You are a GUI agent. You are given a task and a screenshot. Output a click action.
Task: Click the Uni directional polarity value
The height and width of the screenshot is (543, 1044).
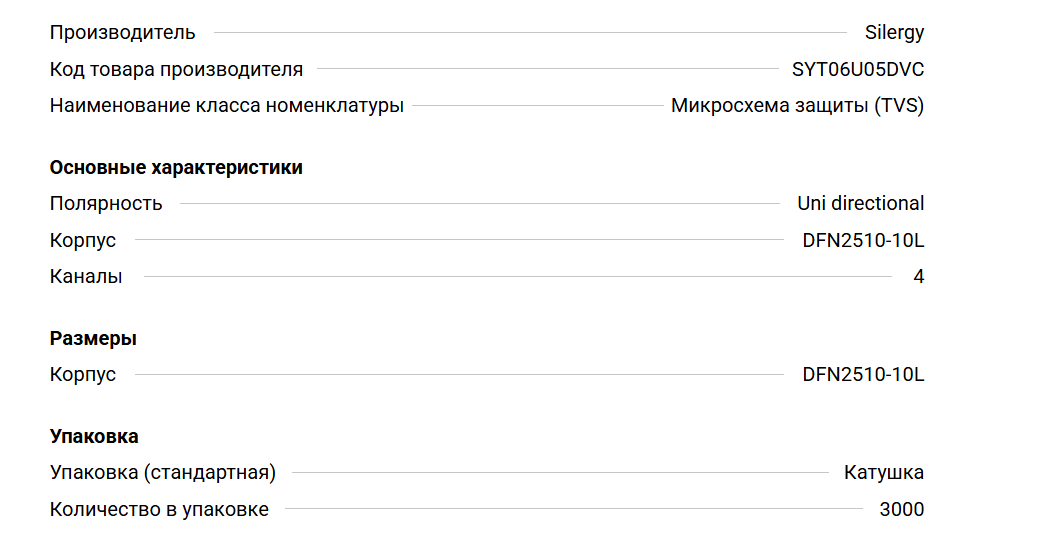tap(860, 204)
